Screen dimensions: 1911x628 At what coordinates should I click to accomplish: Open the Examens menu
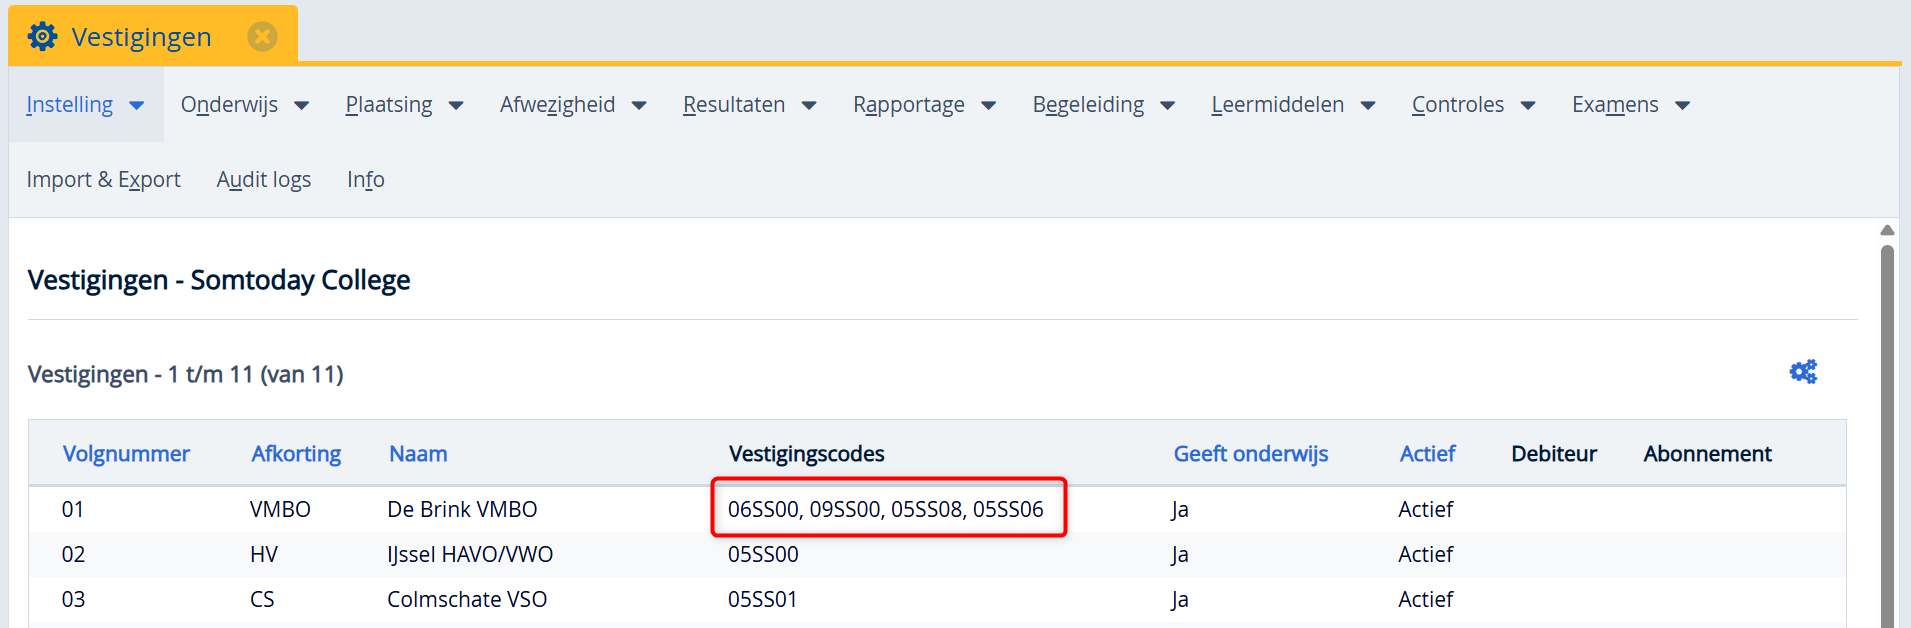point(1630,105)
